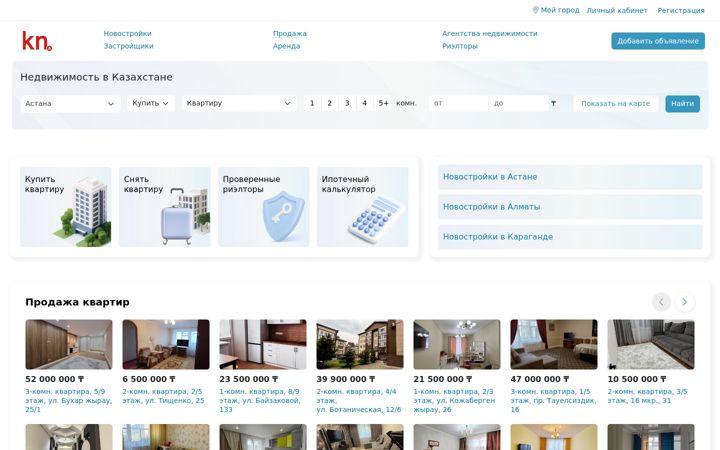Image resolution: width=720 pixels, height=450 pixels.
Task: Open Аренда menu item
Action: [x=287, y=46]
